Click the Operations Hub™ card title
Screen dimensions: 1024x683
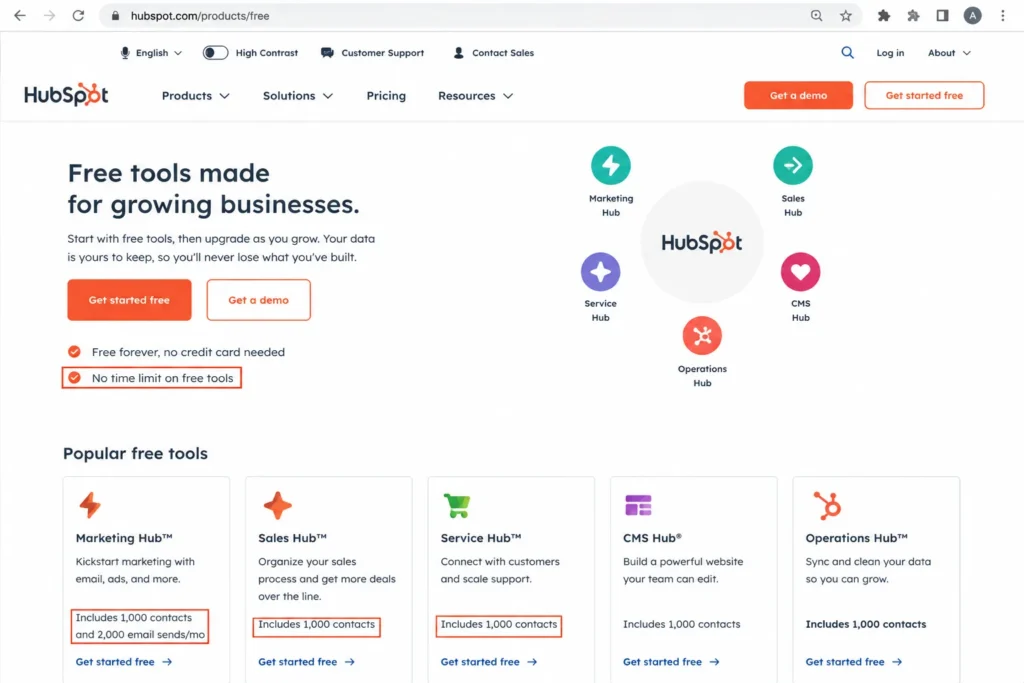pyautogui.click(x=856, y=538)
